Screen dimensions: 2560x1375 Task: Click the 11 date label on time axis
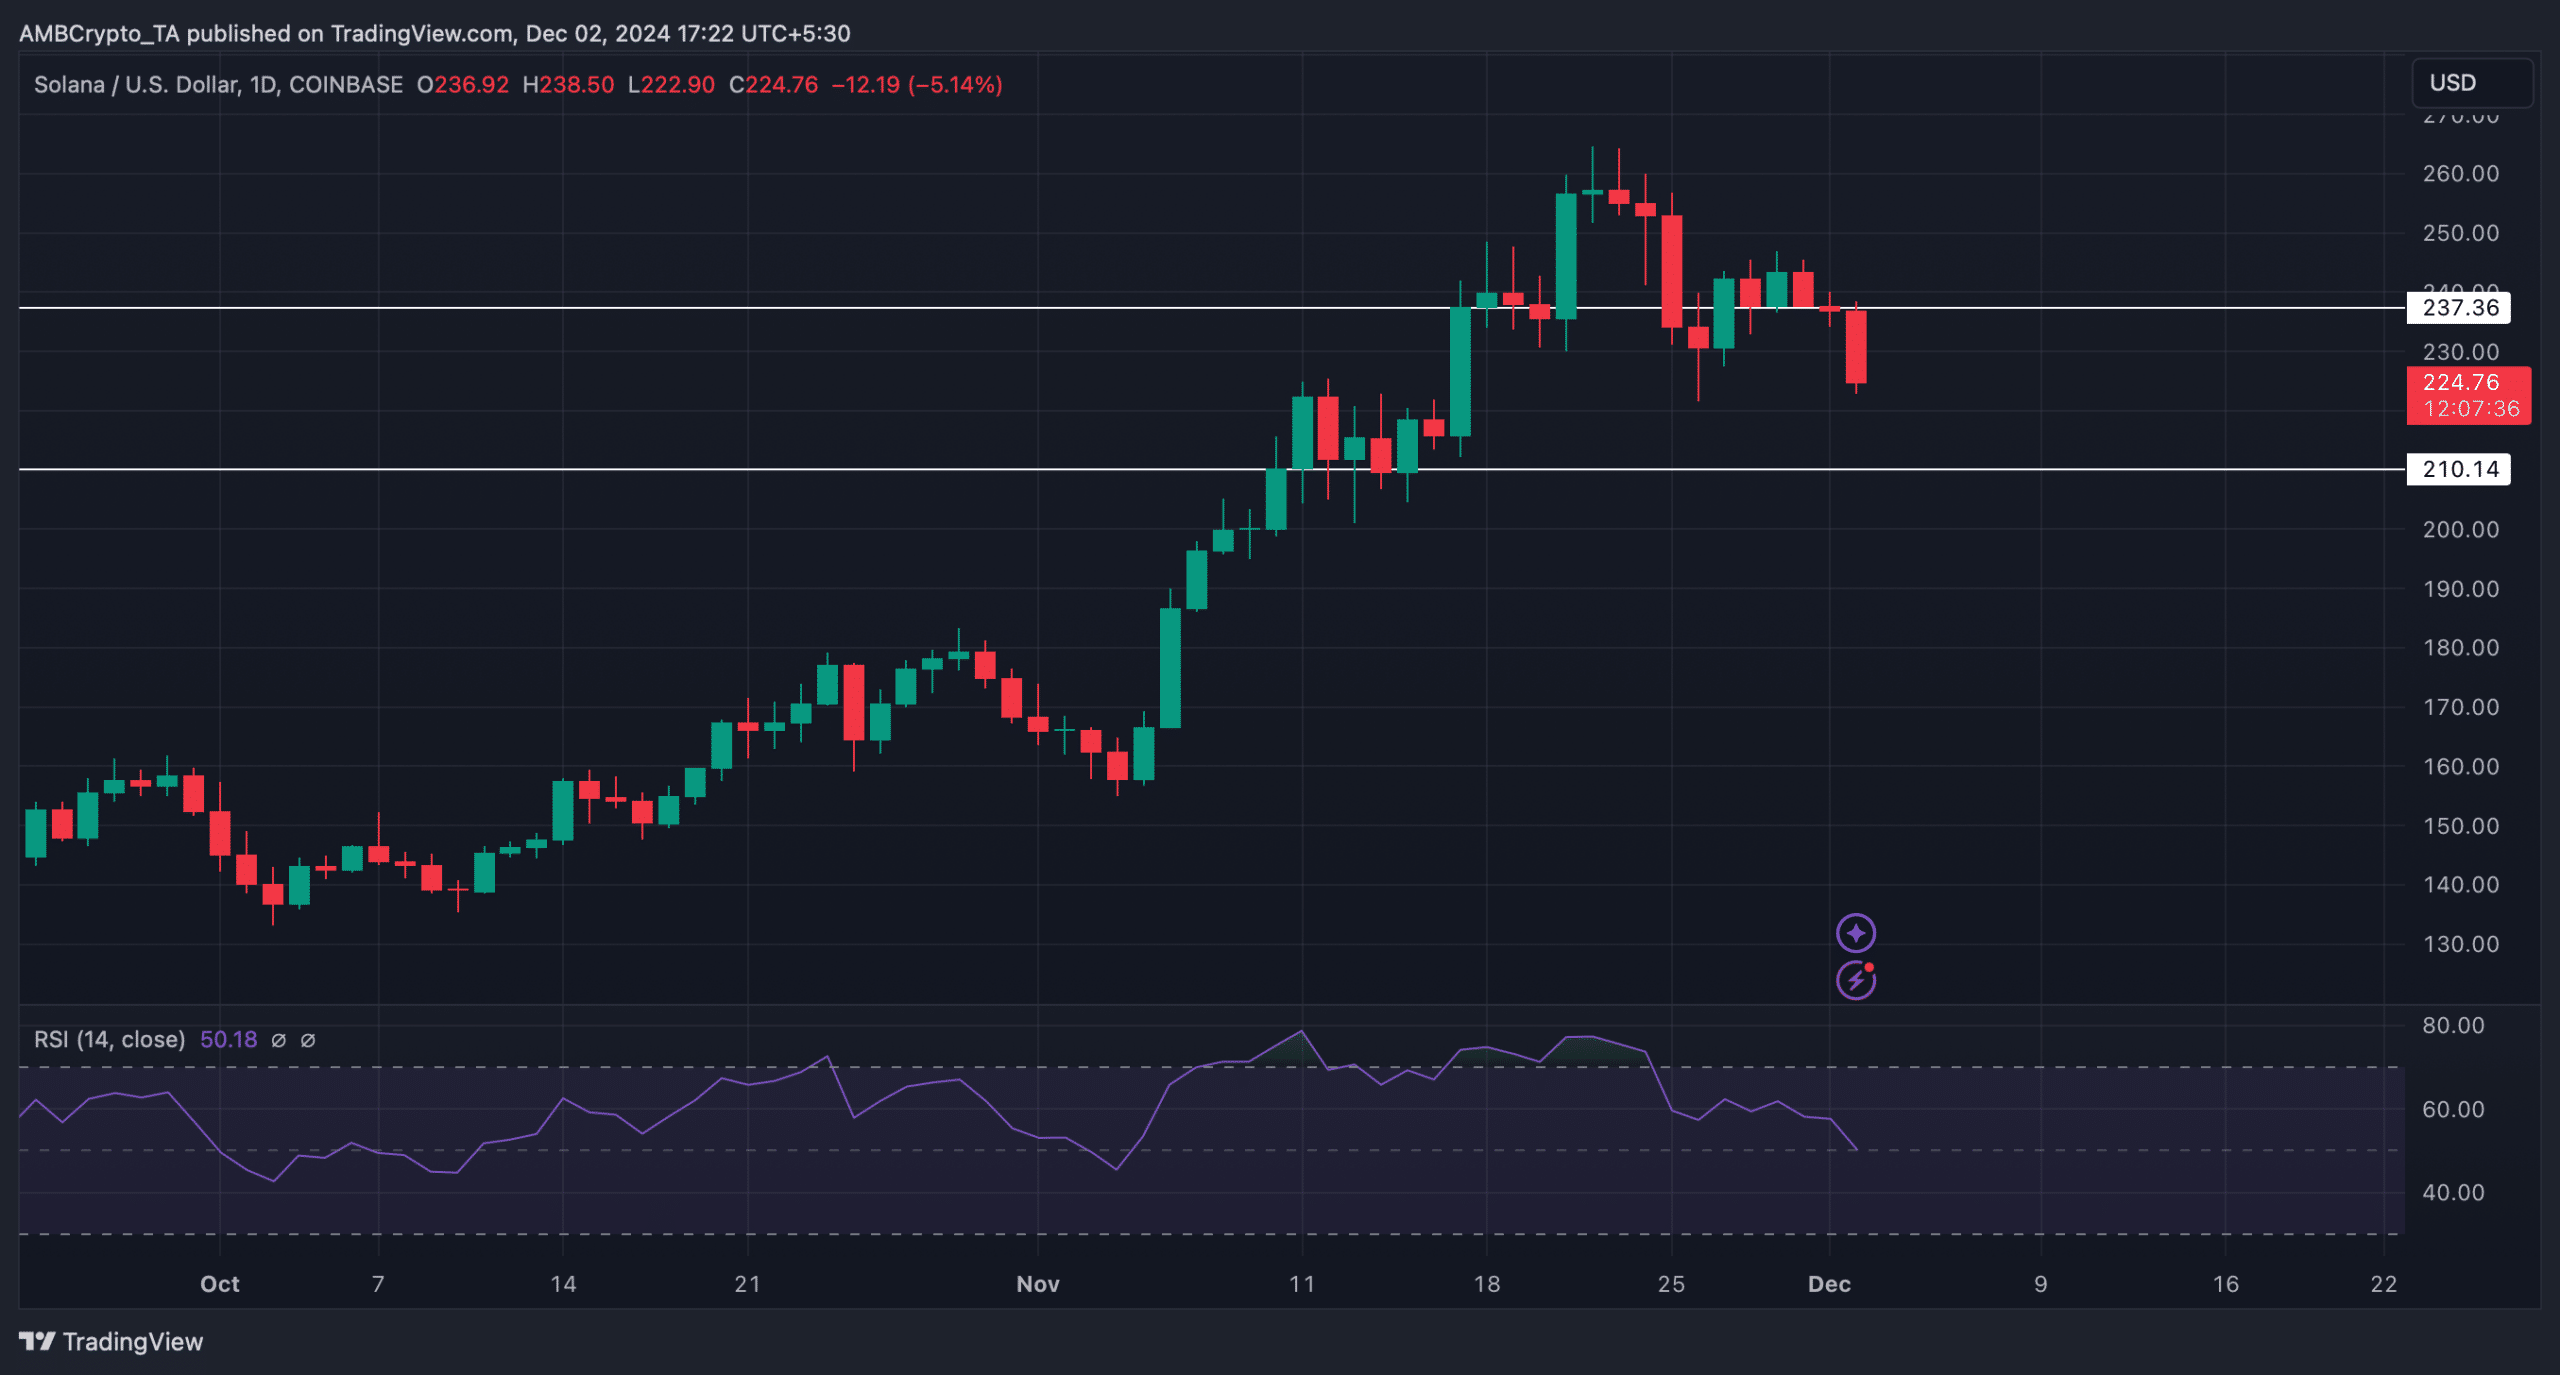[1302, 1284]
